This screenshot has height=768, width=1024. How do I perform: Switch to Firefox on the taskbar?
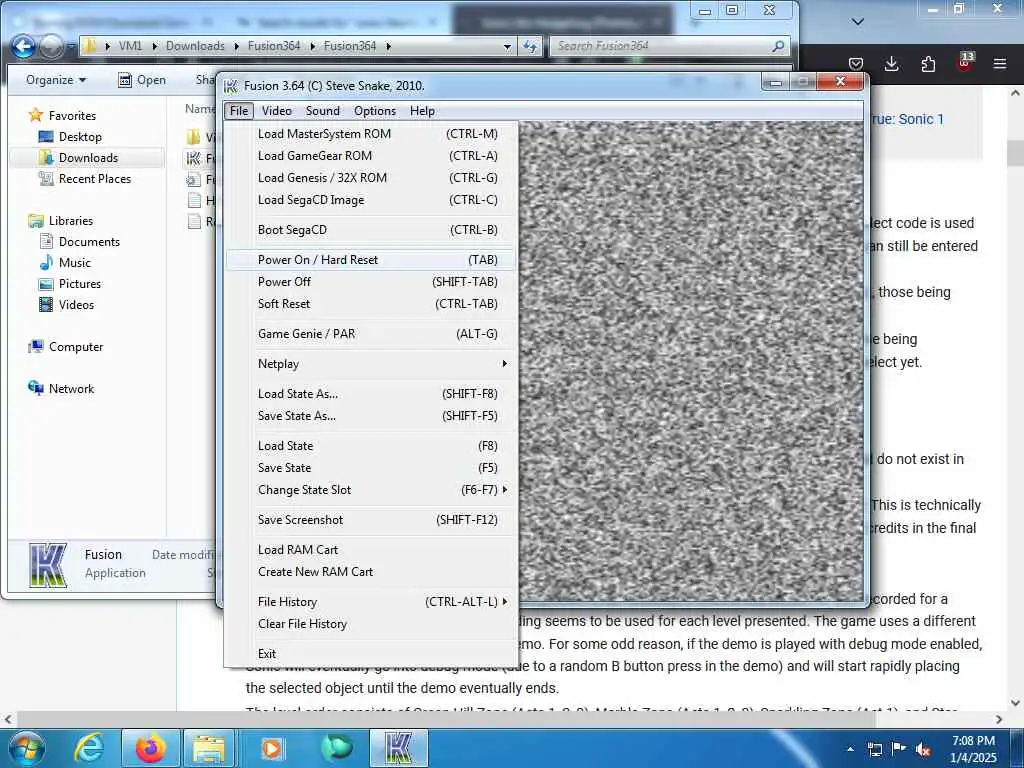(x=150, y=748)
